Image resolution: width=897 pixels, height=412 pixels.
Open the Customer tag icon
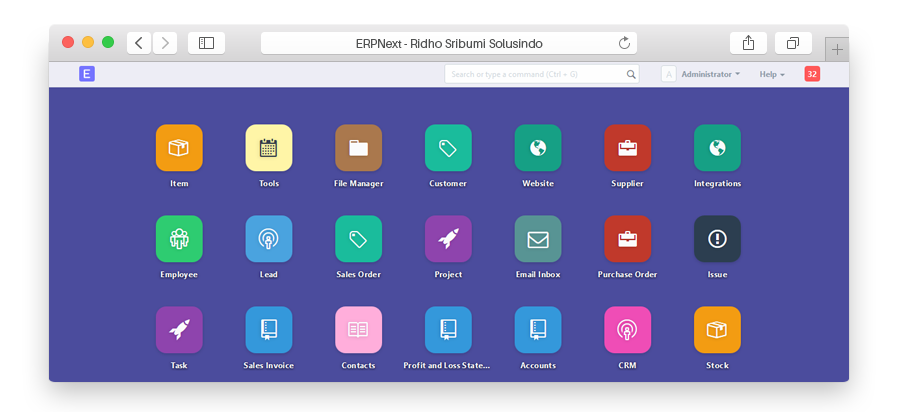[448, 148]
